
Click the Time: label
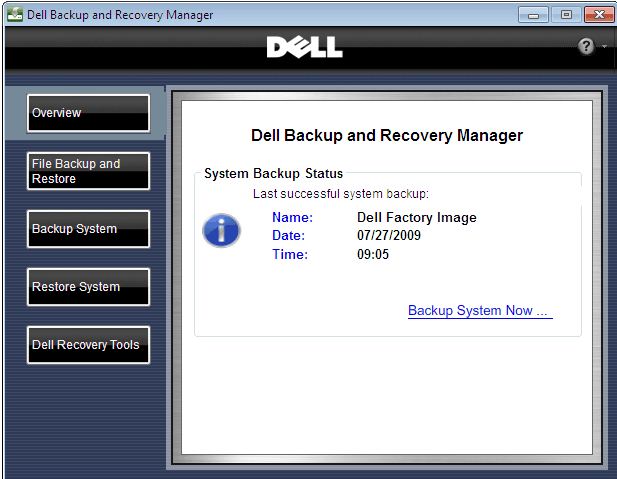click(290, 254)
